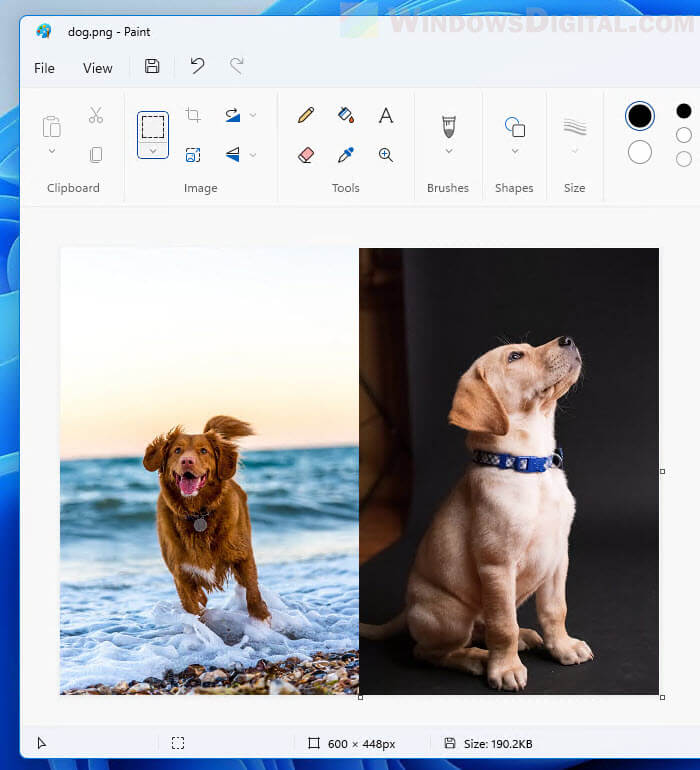
Task: Open the File menu
Action: [44, 68]
